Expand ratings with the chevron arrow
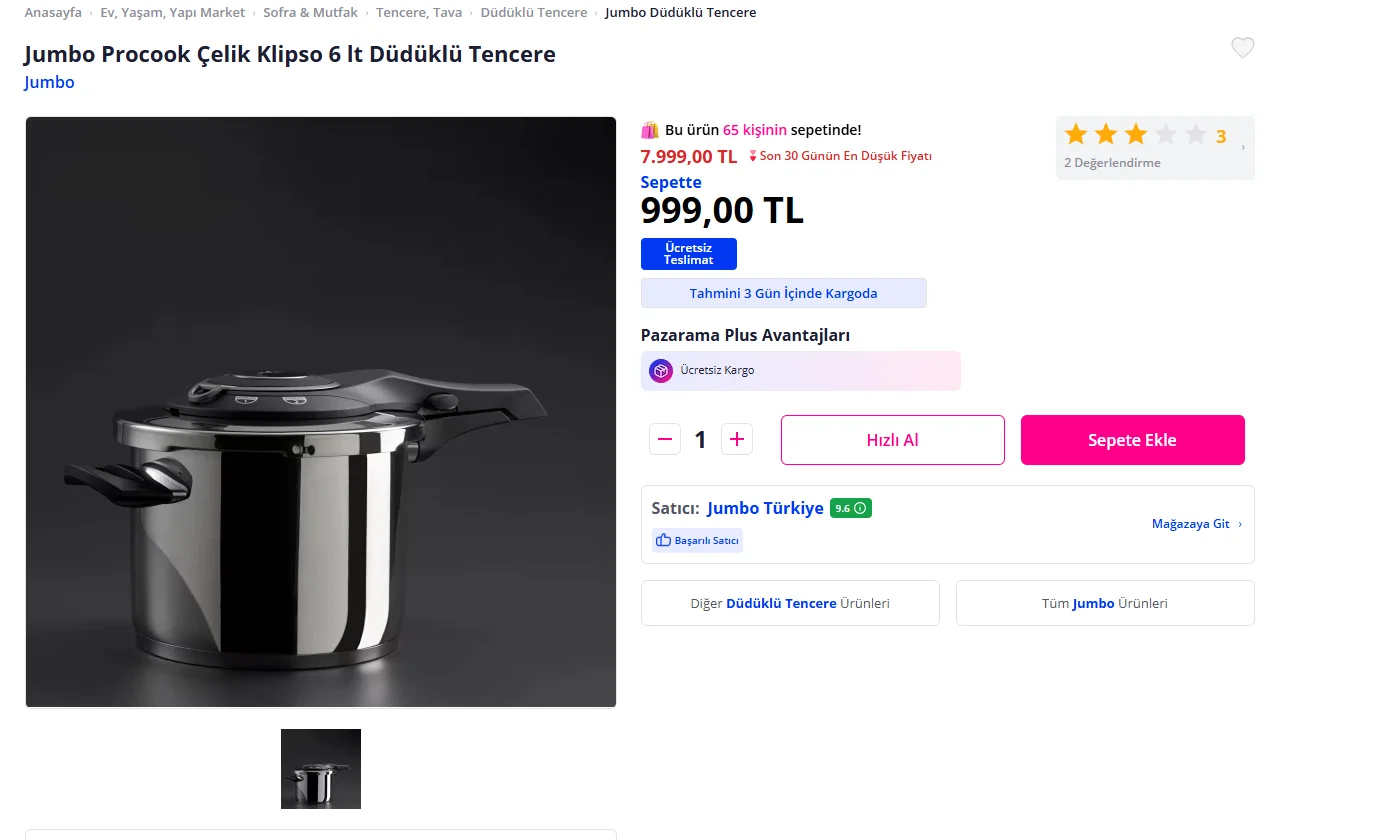The height and width of the screenshot is (840, 1390). pyautogui.click(x=1243, y=148)
